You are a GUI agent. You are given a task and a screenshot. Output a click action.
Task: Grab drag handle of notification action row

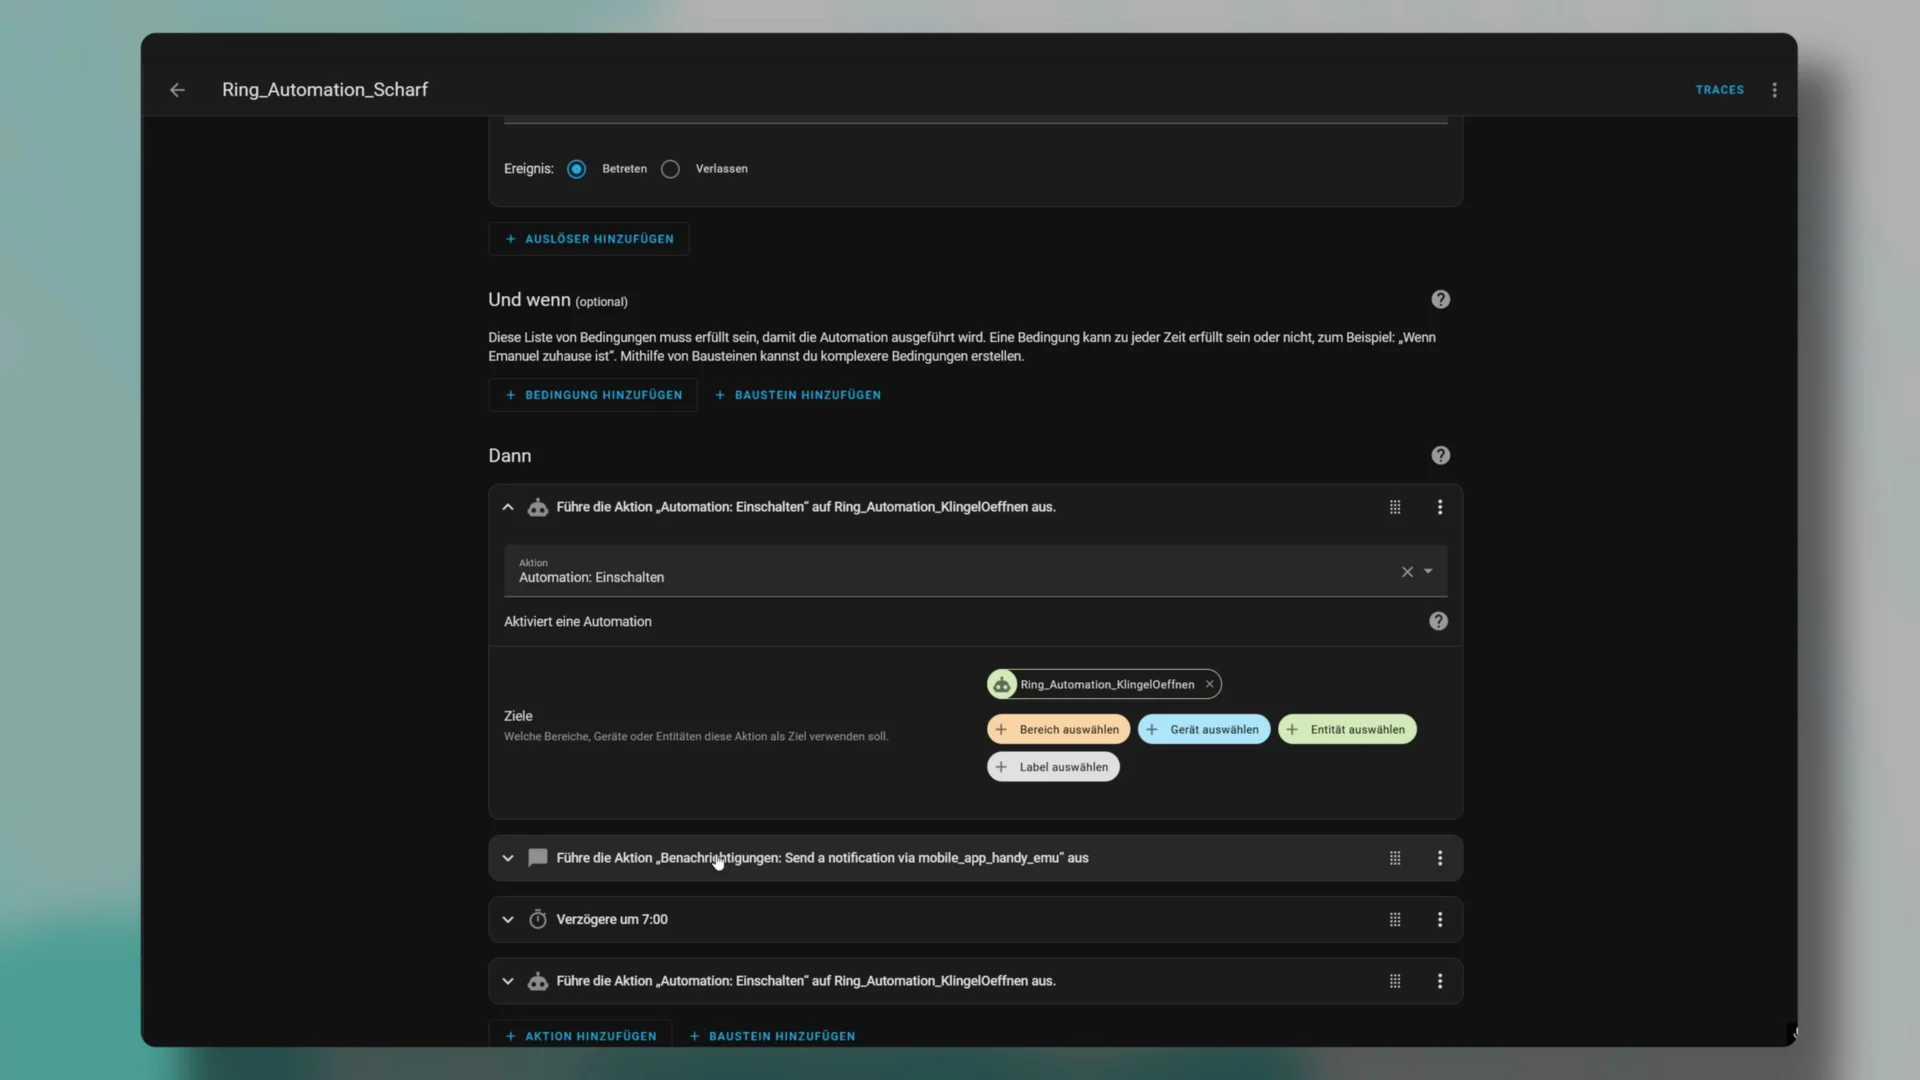(1395, 858)
